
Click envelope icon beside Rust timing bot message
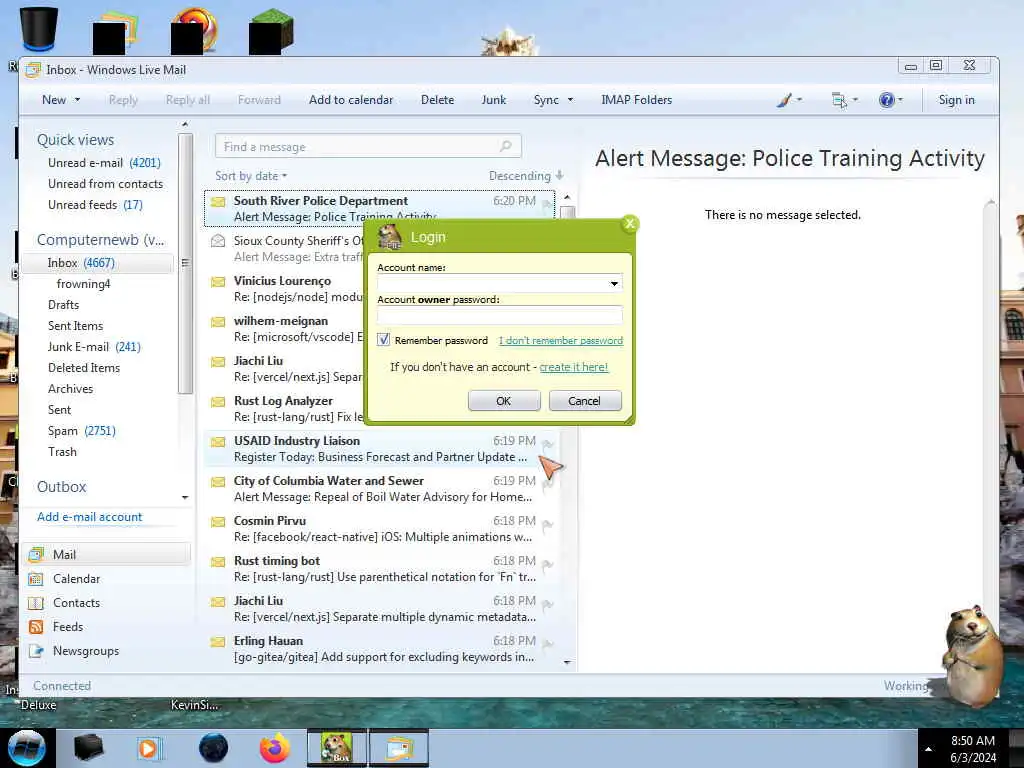(218, 561)
